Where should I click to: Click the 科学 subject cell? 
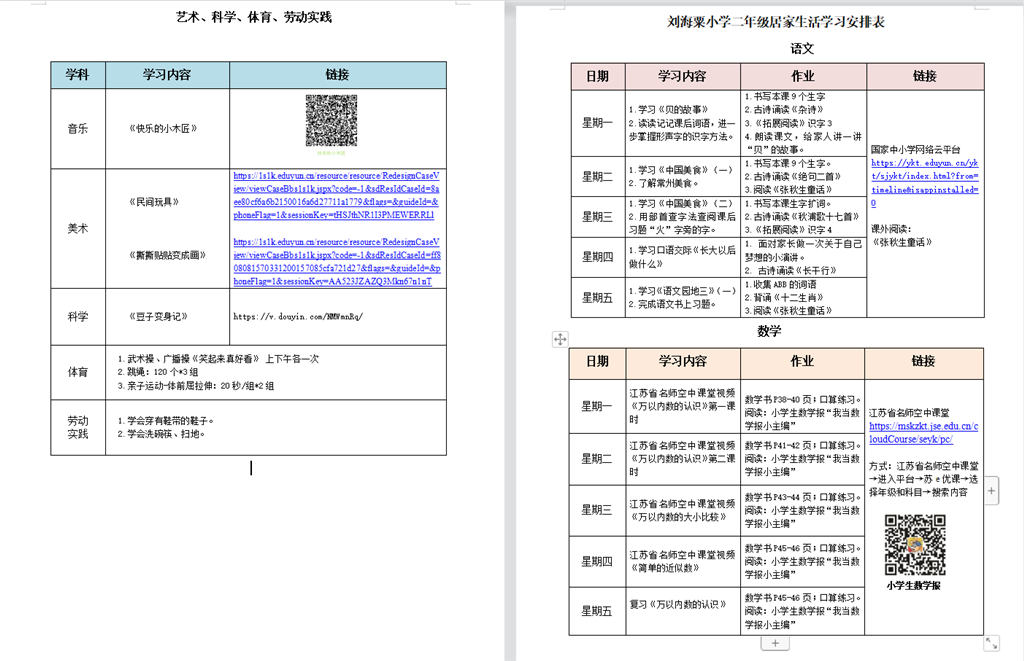pos(78,317)
